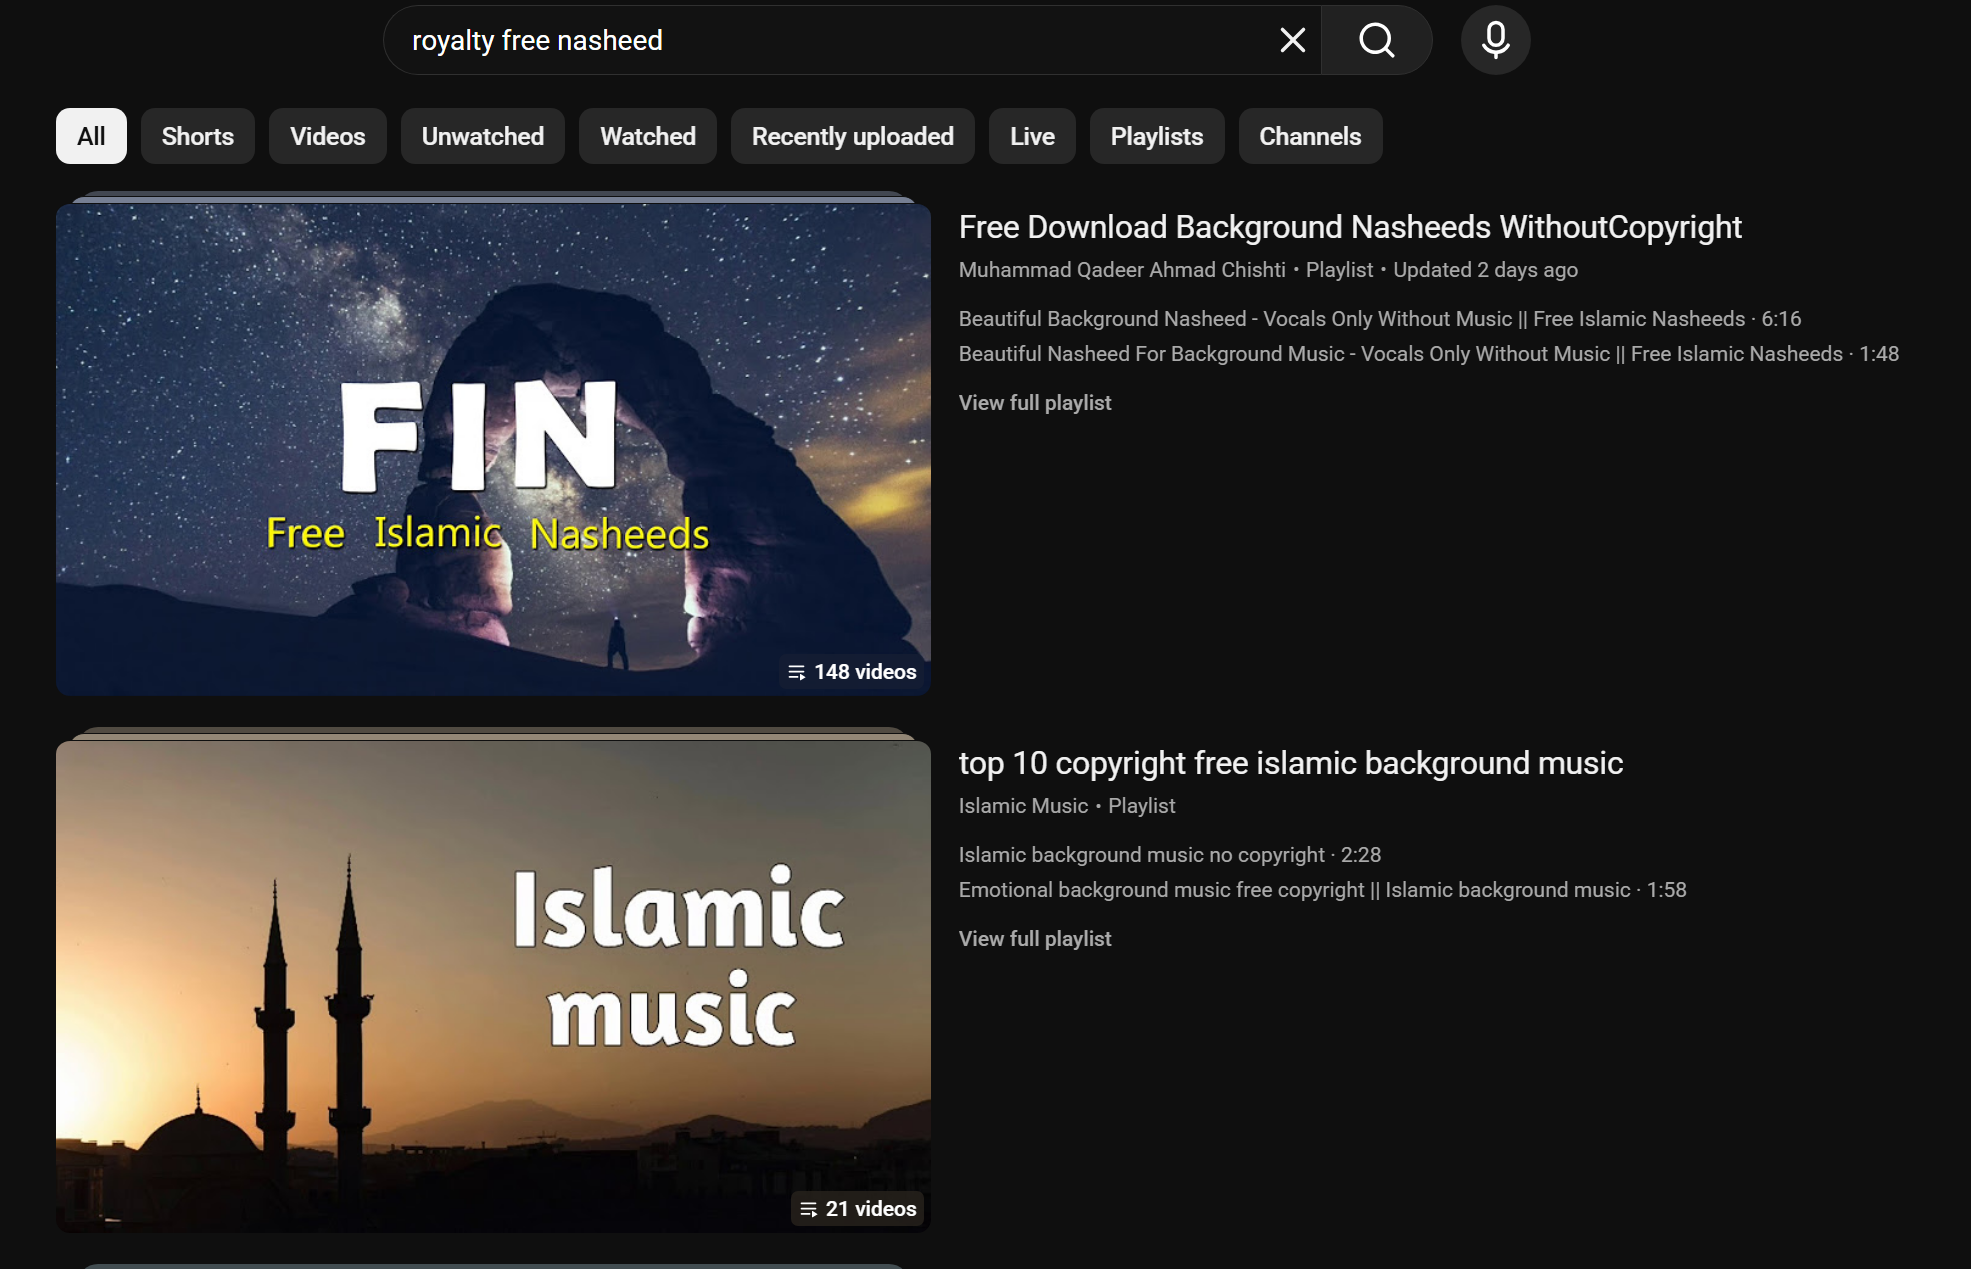Open Muhammad Qadeer Ahmad Chishti channel
The width and height of the screenshot is (1971, 1269).
(x=1121, y=270)
